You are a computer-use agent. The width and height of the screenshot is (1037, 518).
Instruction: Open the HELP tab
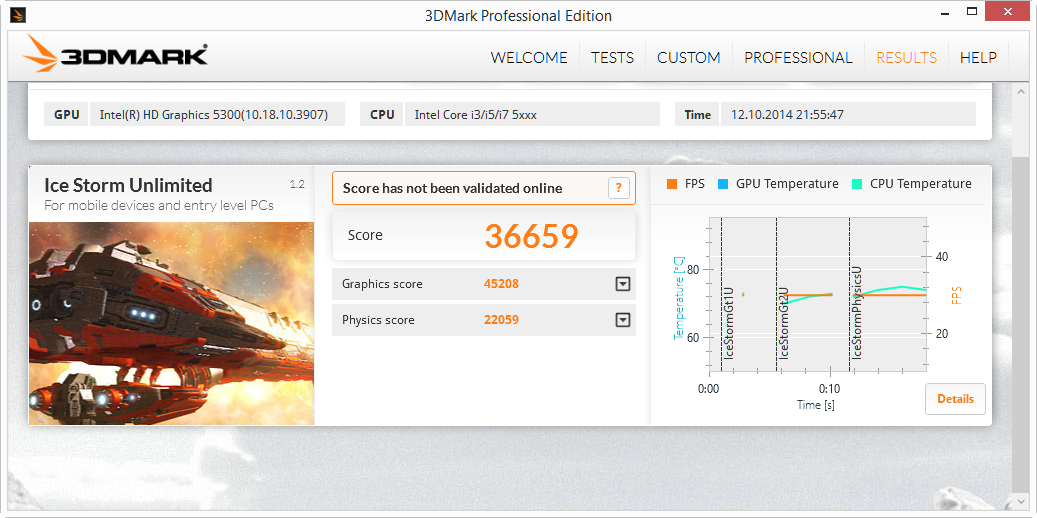click(978, 58)
